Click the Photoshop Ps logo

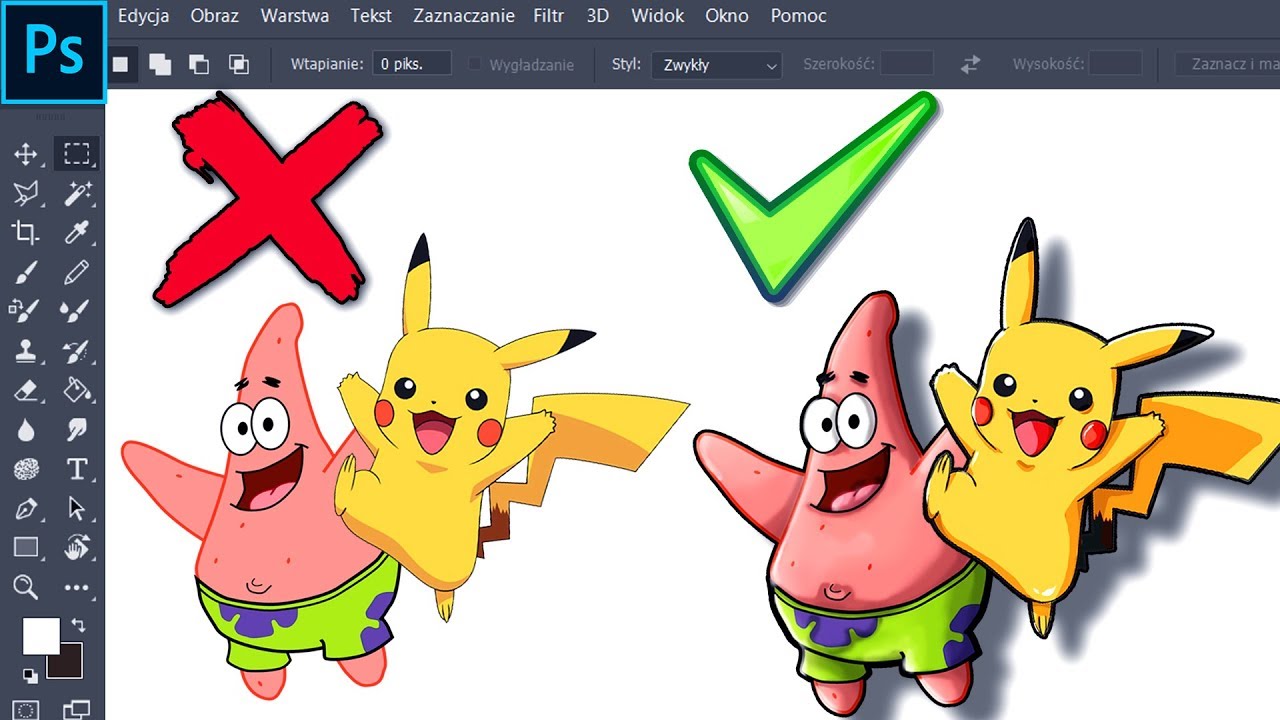54,52
